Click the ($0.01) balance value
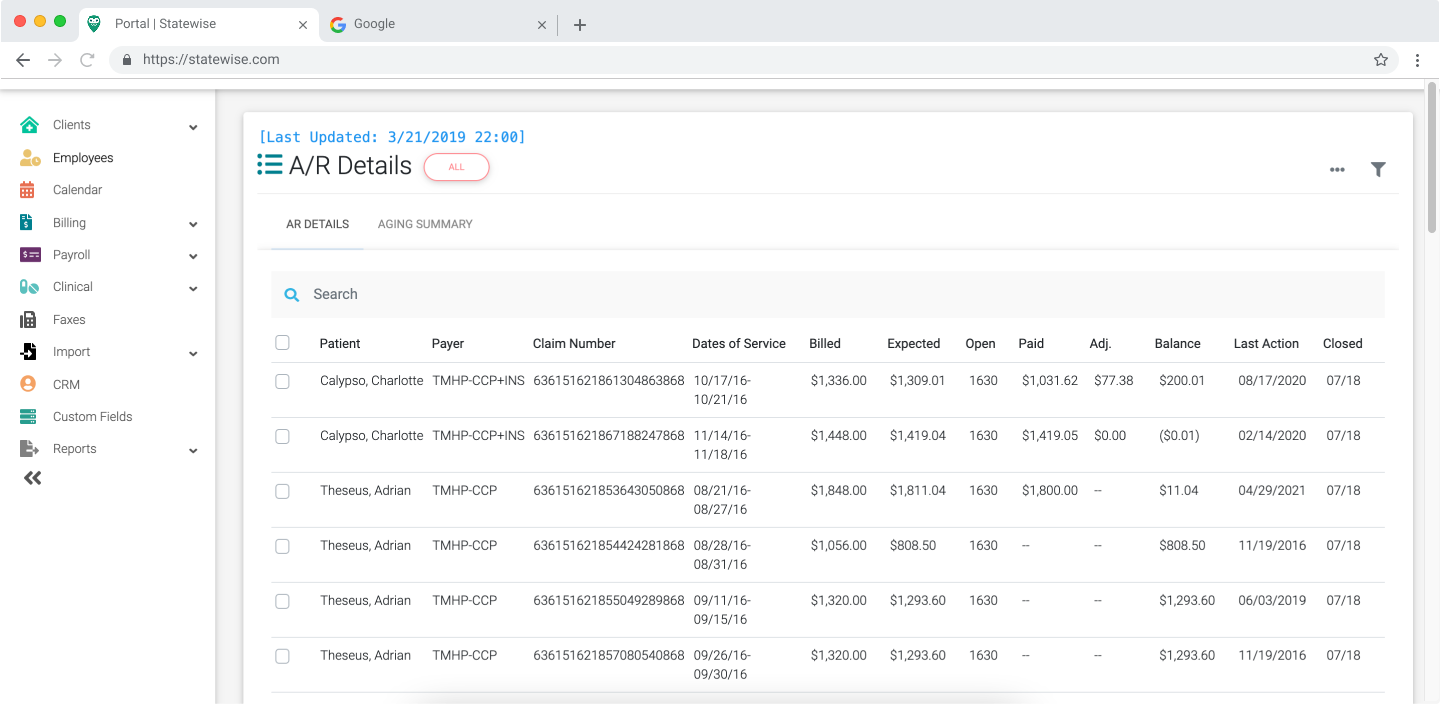This screenshot has height=704, width=1440. (x=1179, y=436)
